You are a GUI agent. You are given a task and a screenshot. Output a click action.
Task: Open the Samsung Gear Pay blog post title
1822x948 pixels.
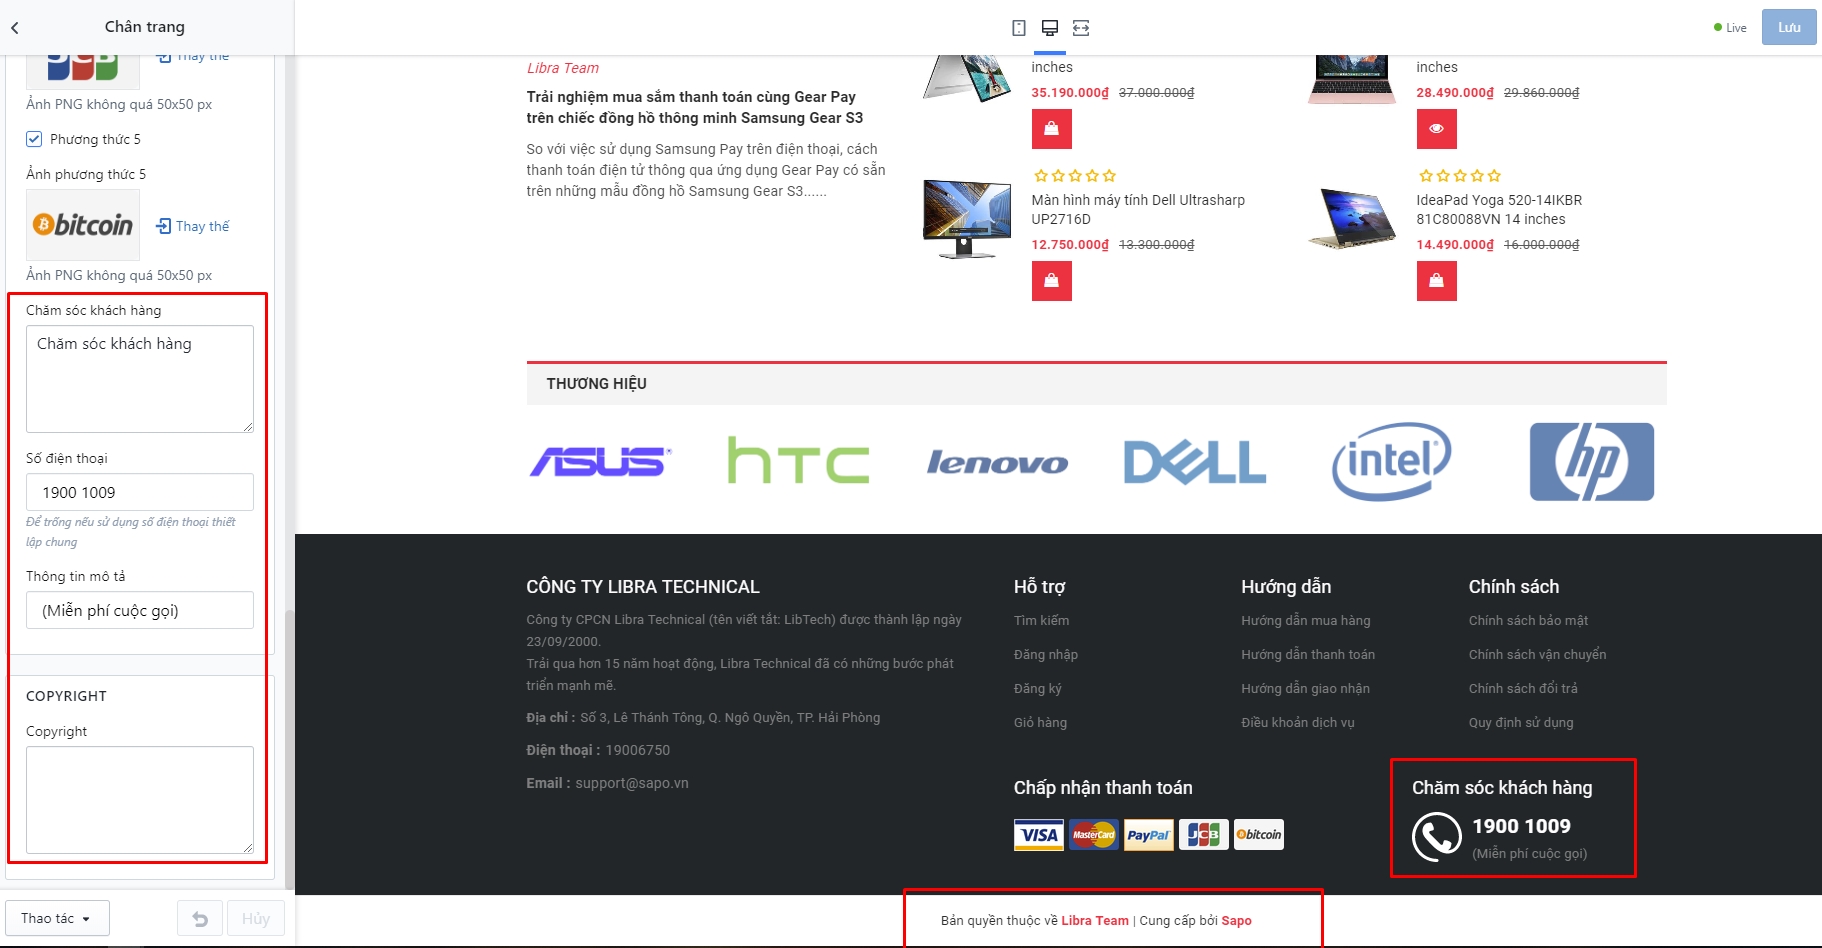[695, 108]
